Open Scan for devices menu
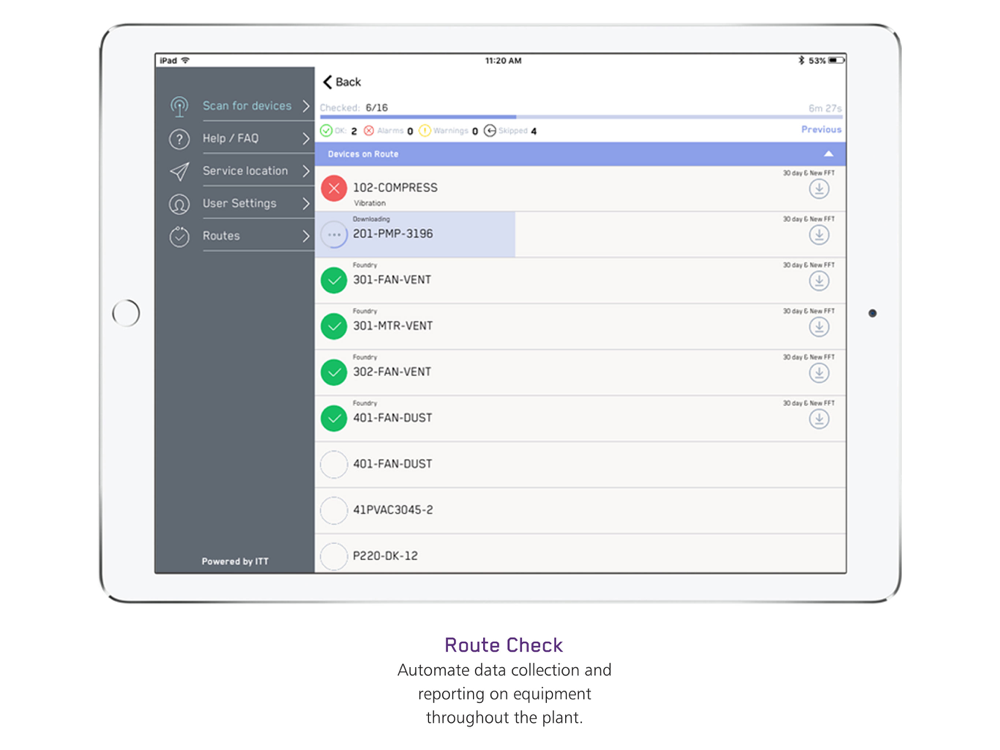This screenshot has width=1000, height=750. click(247, 106)
